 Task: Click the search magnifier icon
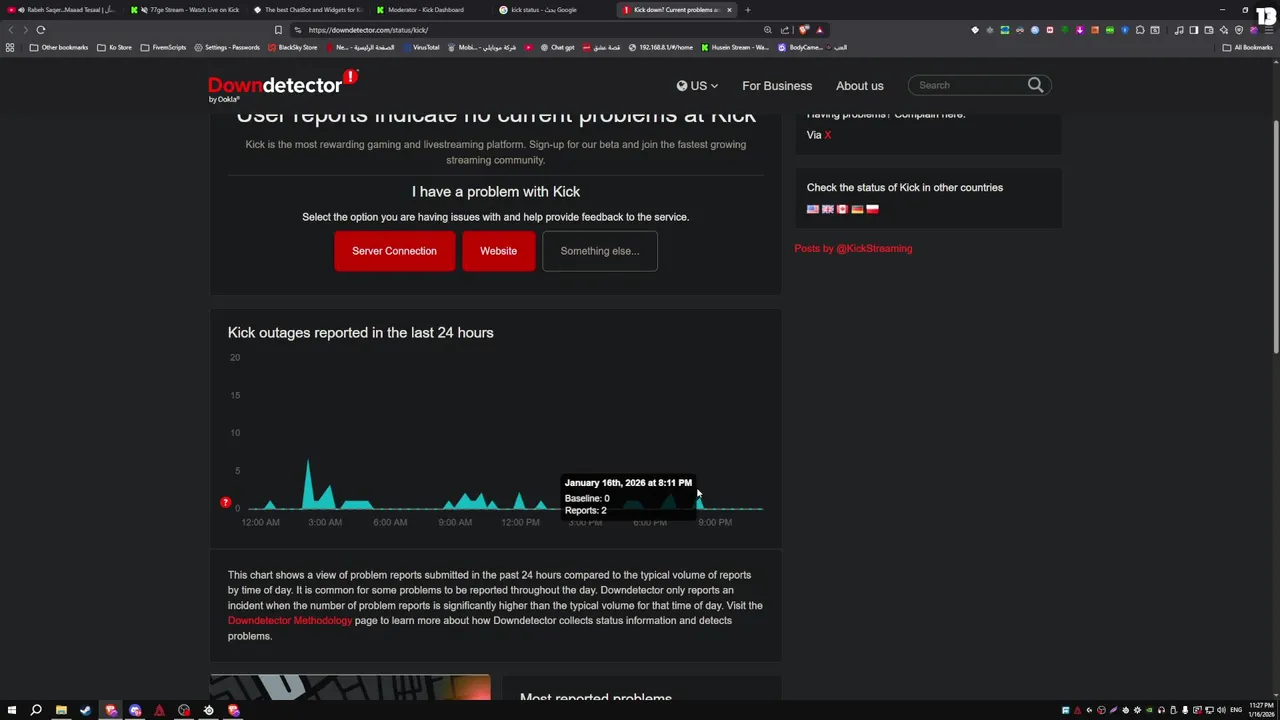pyautogui.click(x=1035, y=85)
